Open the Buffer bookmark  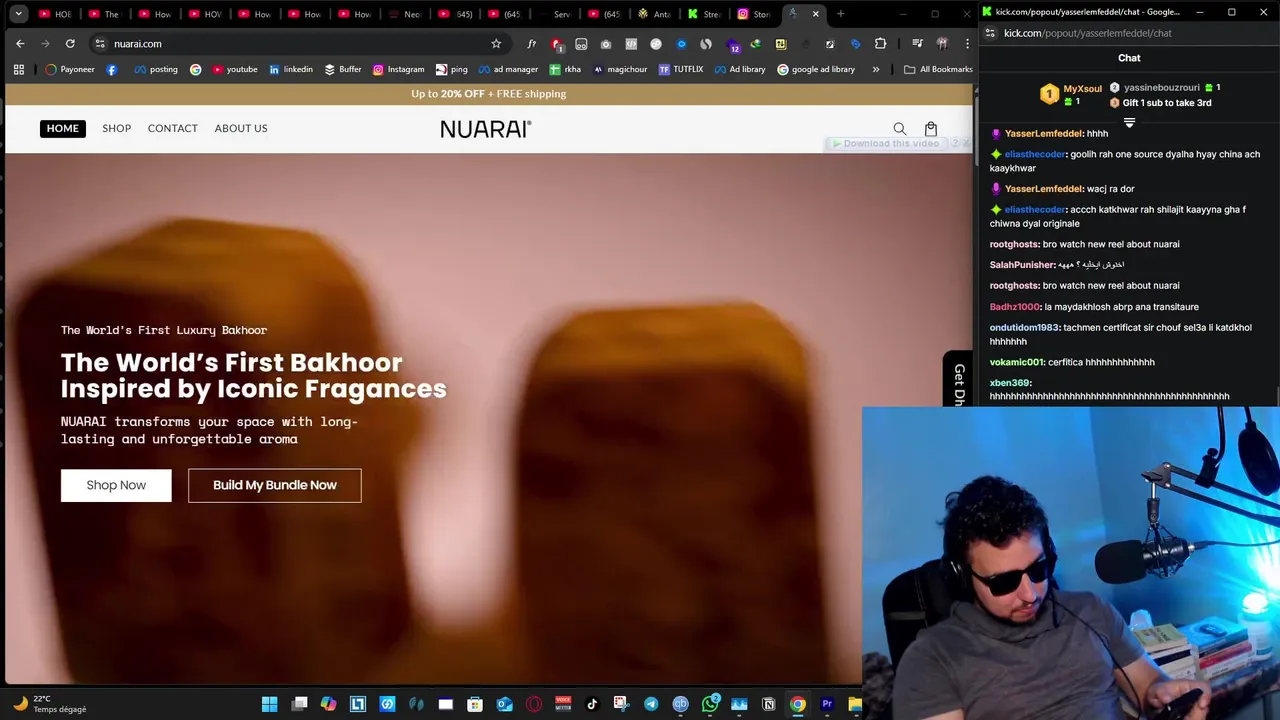click(x=343, y=70)
